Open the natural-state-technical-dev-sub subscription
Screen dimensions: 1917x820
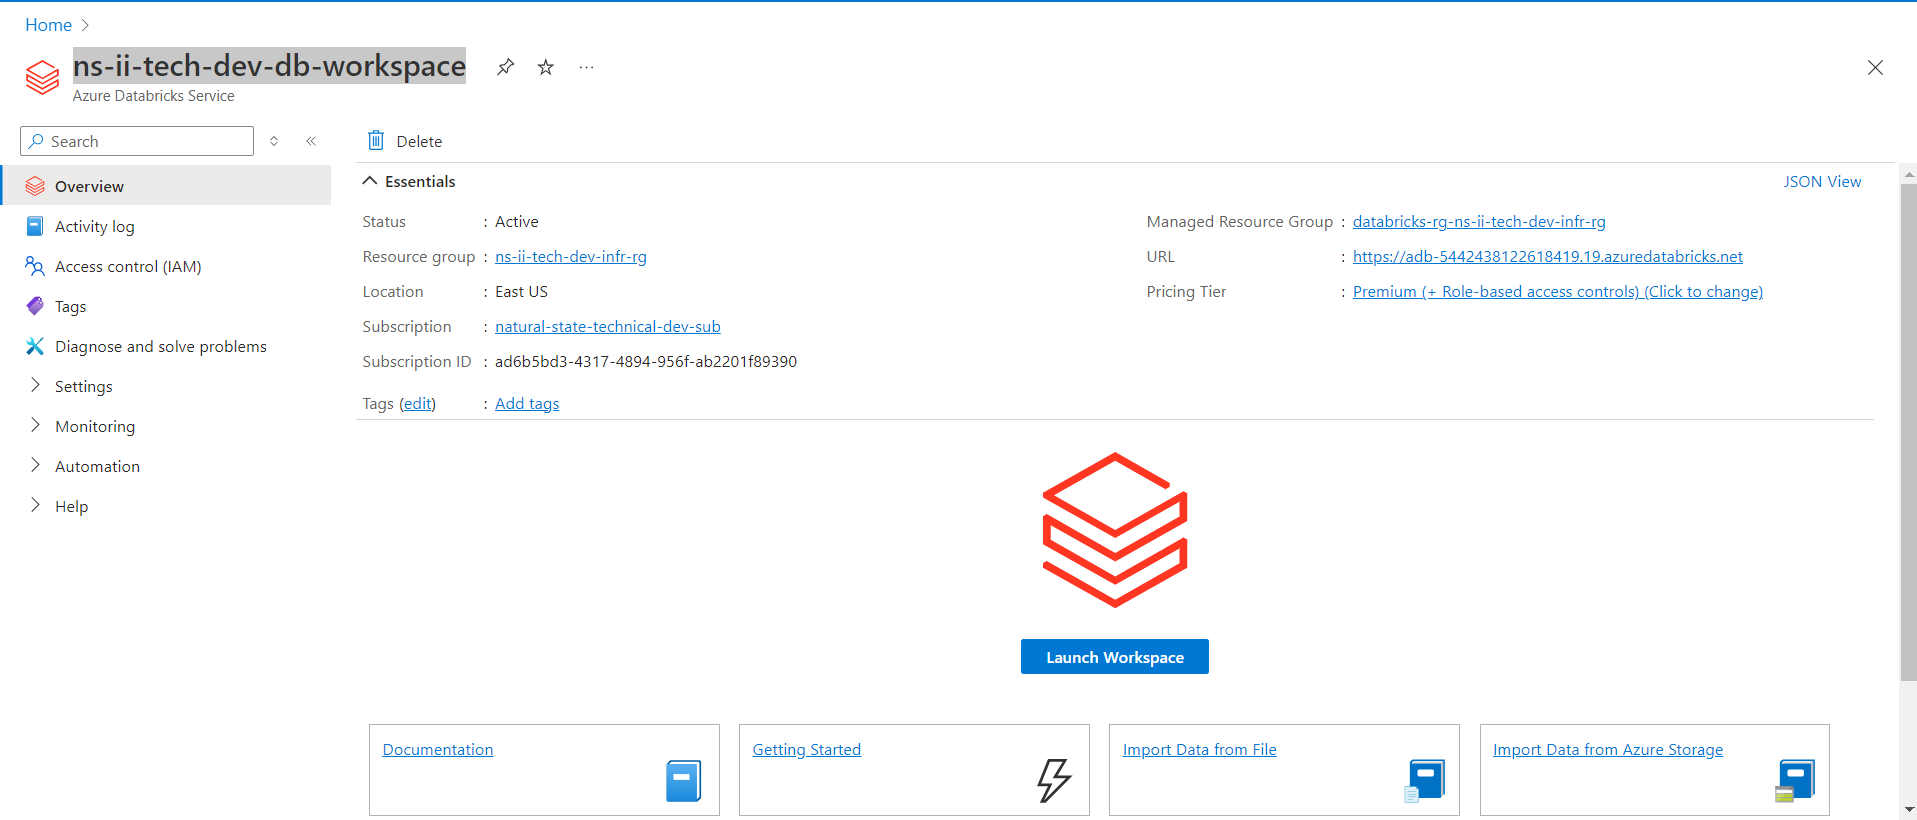608,327
